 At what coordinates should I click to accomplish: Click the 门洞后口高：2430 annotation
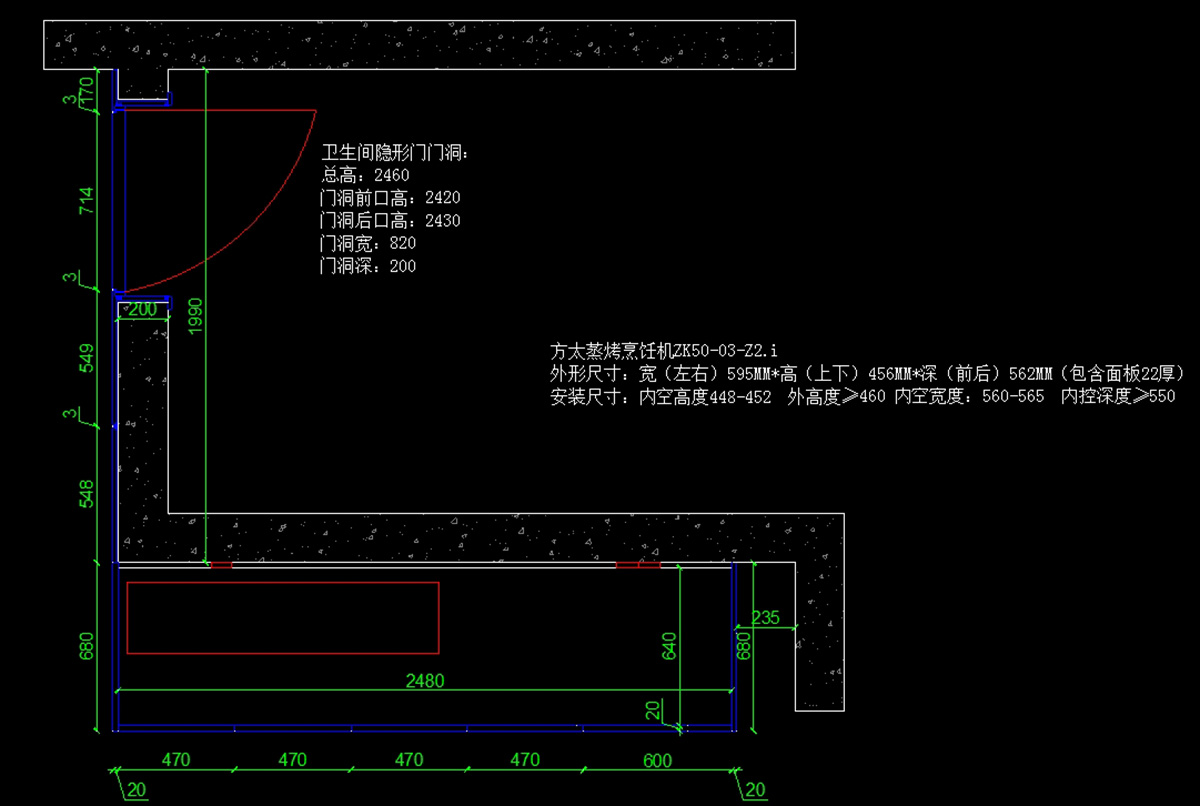[390, 220]
